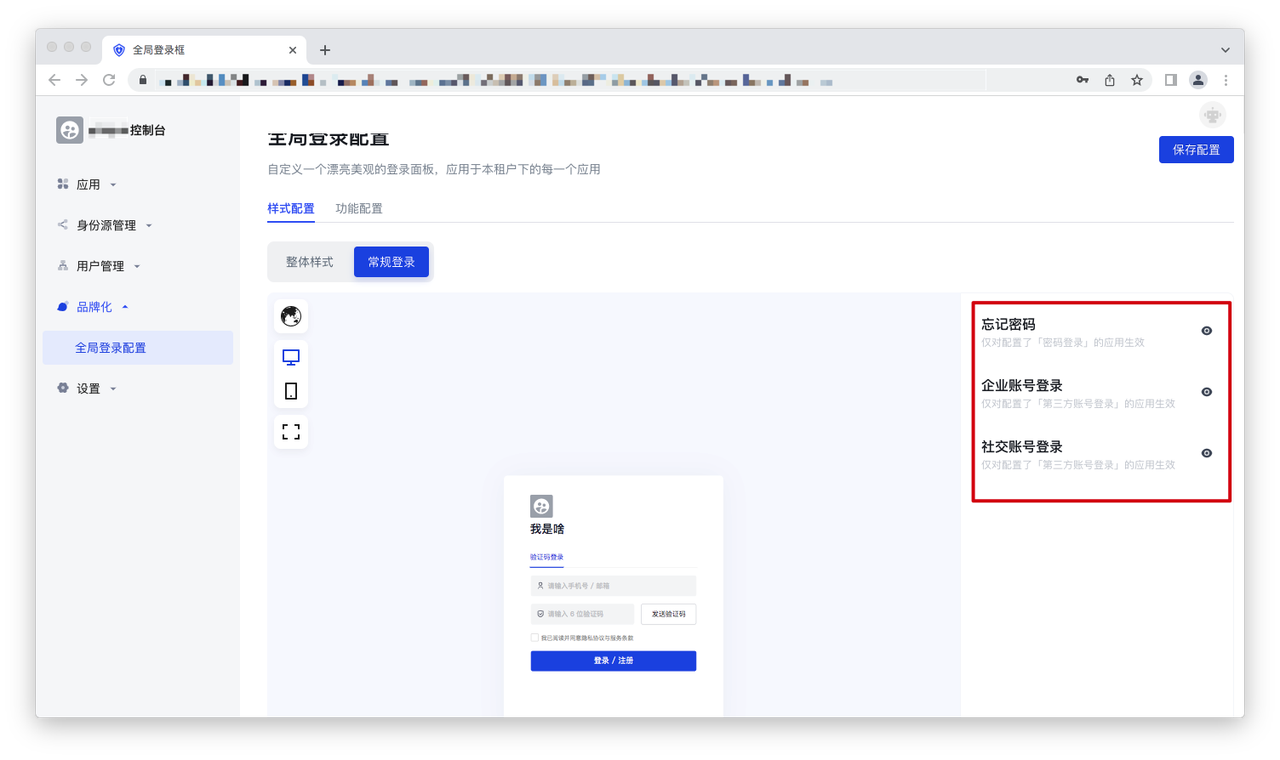Toggle visibility of 企业账号登录 option
This screenshot has height=760, width=1280.
(1206, 392)
